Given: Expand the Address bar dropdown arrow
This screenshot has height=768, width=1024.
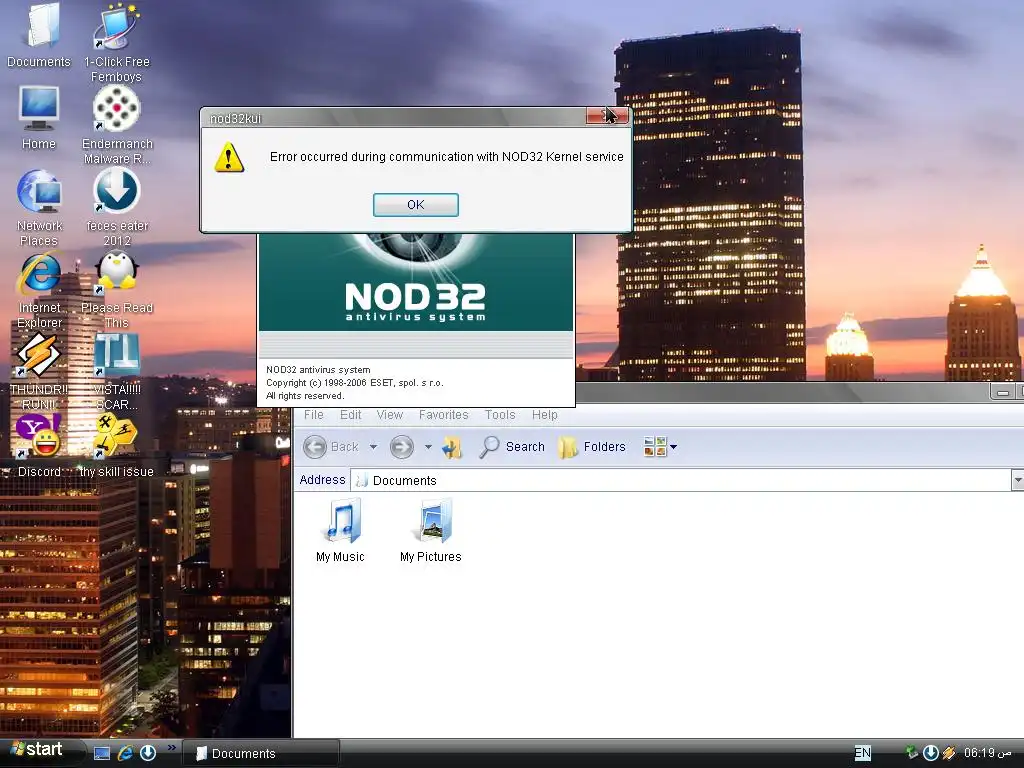Looking at the screenshot, I should 1017,480.
